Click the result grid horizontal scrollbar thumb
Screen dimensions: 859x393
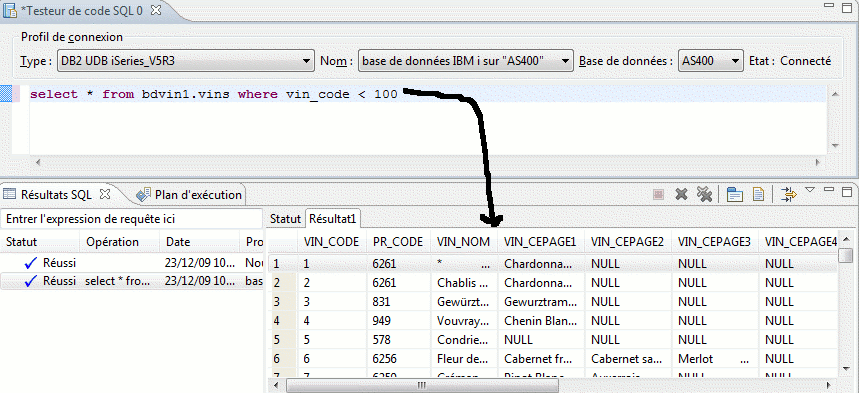click(421, 385)
